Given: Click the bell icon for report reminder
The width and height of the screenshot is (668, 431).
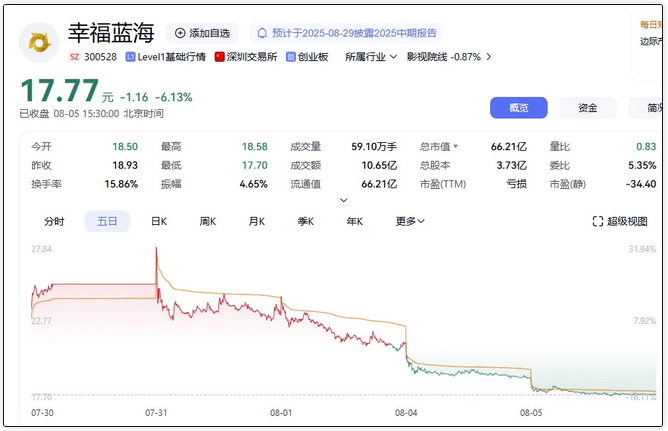Looking at the screenshot, I should click(x=262, y=33).
